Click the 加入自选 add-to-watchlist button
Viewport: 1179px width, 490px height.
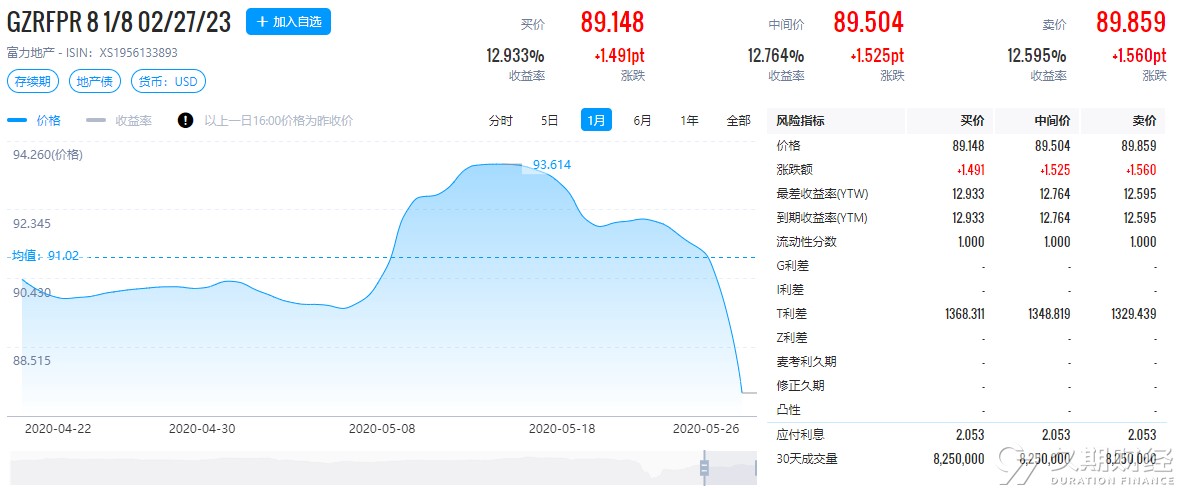(288, 22)
